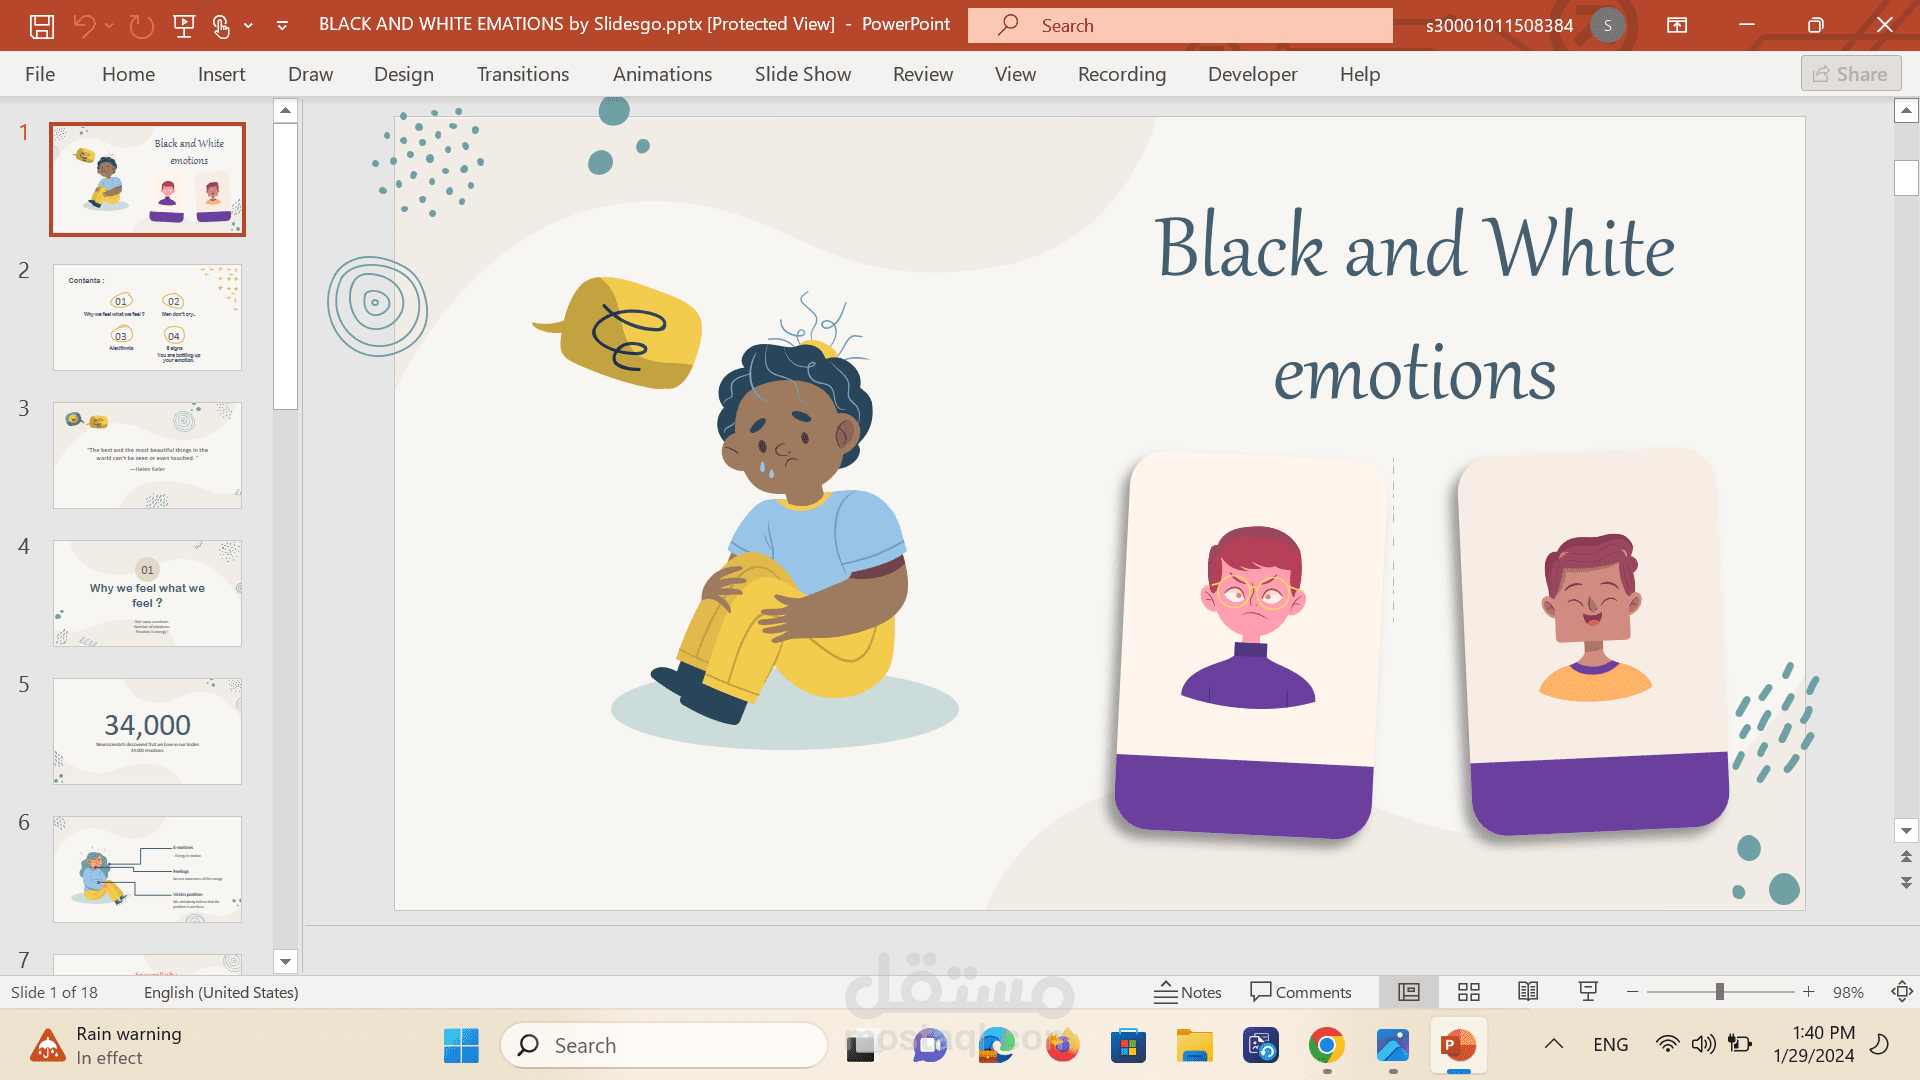
Task: Open the Design tab
Action: [403, 74]
